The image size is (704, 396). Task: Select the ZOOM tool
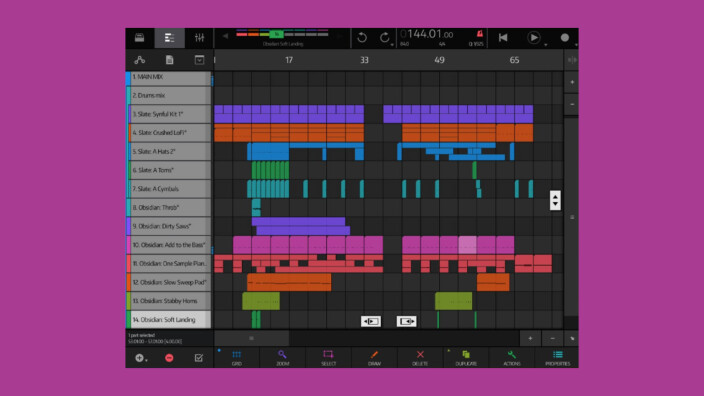[x=282, y=358]
